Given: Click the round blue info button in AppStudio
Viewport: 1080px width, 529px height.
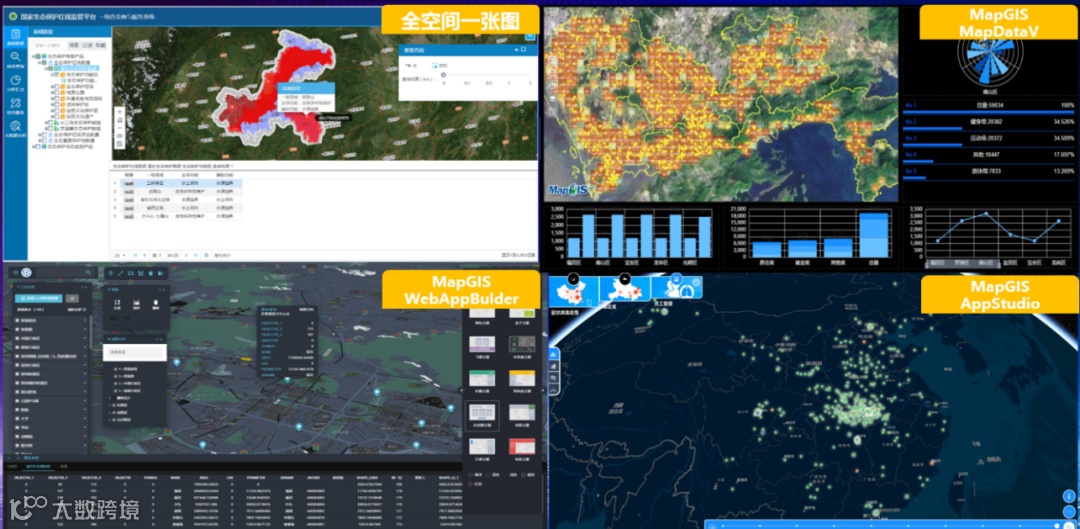Looking at the screenshot, I should 1068,496.
